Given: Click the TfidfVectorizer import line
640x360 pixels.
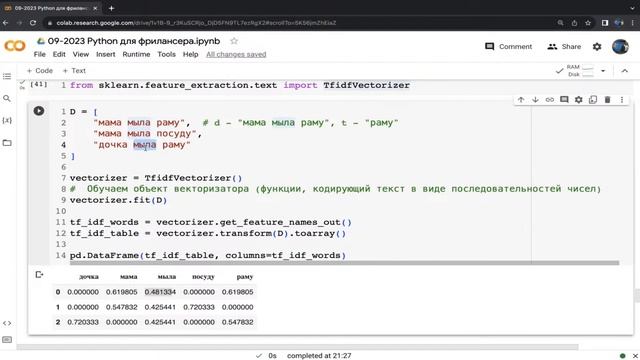Looking at the screenshot, I should 240,85.
